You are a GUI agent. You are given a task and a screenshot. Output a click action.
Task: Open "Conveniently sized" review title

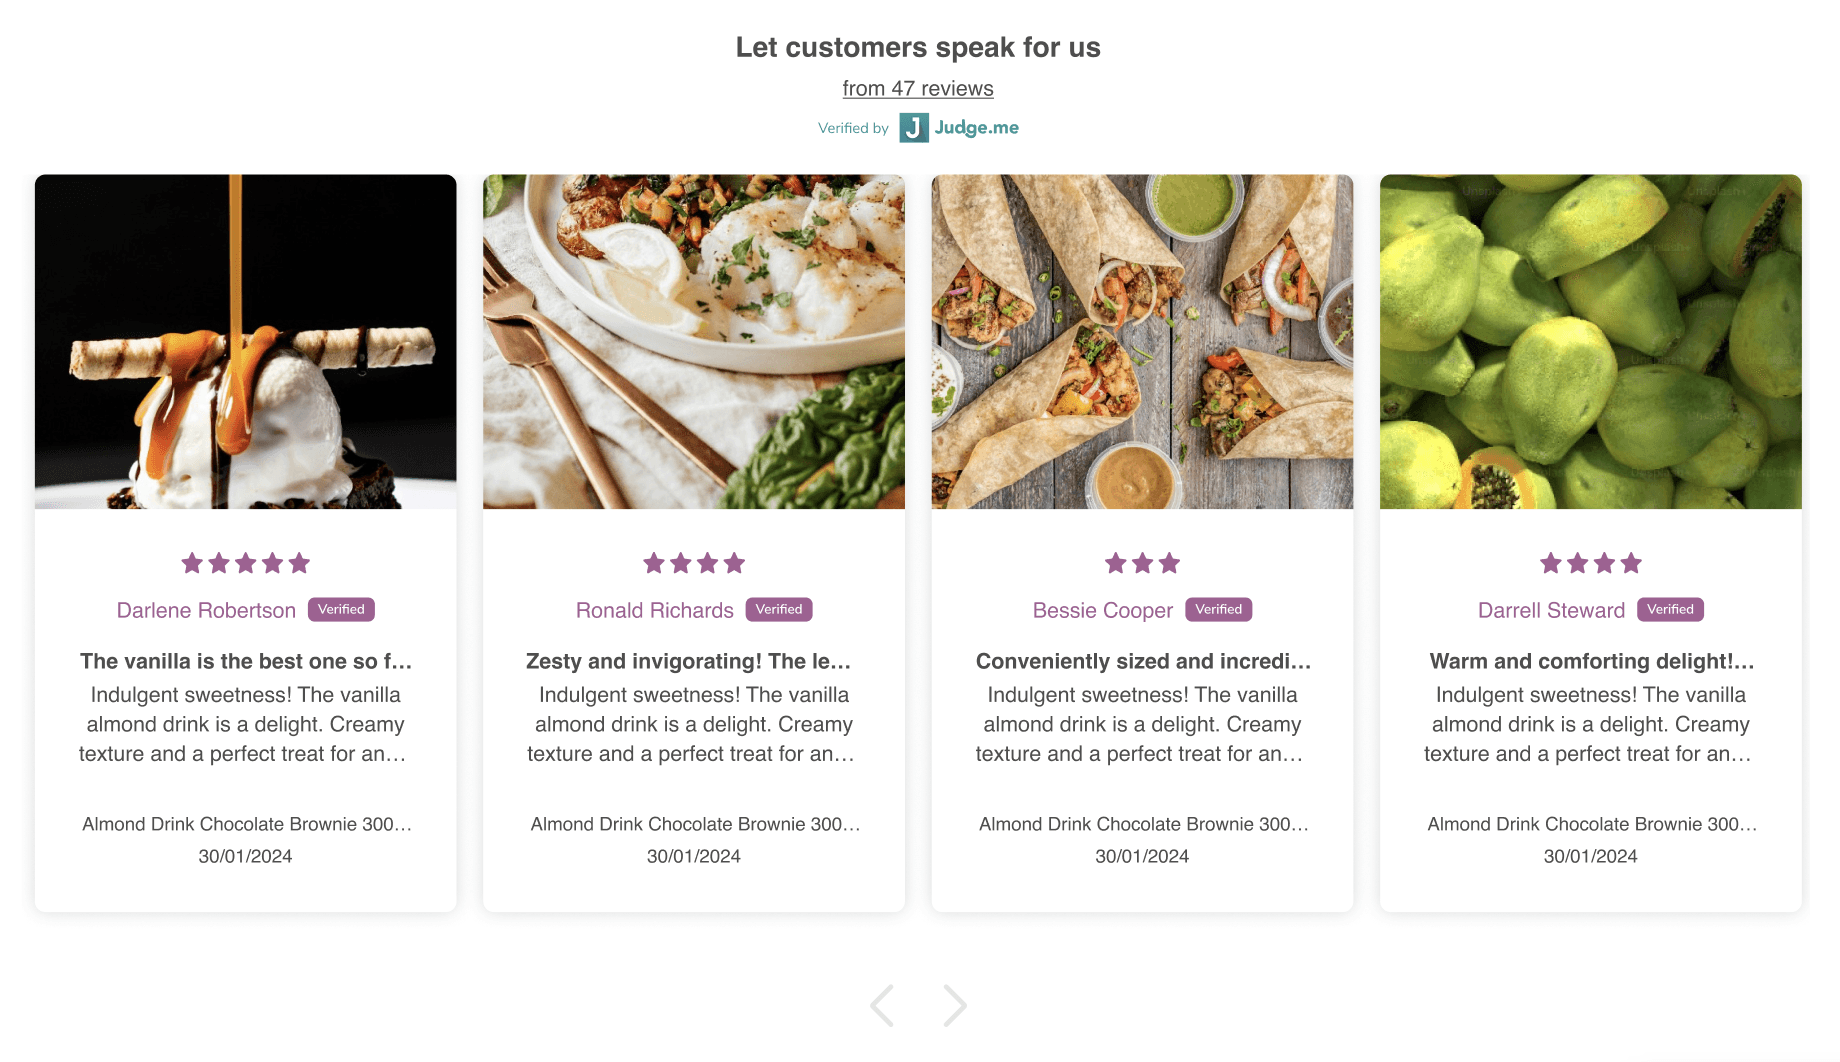coord(1142,661)
